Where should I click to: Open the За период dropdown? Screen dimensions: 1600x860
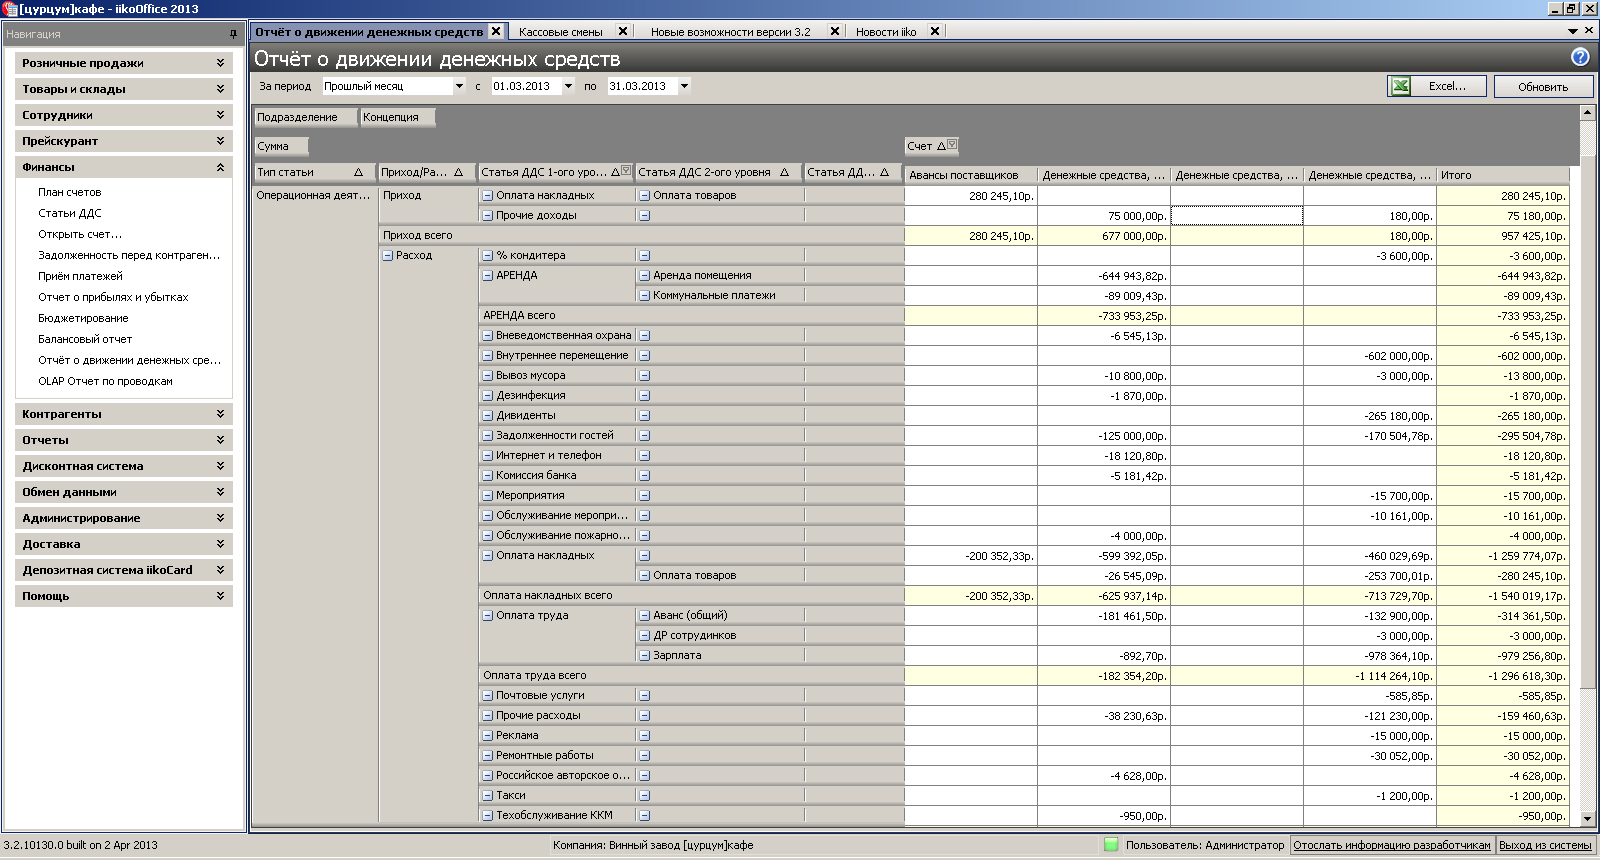click(459, 86)
